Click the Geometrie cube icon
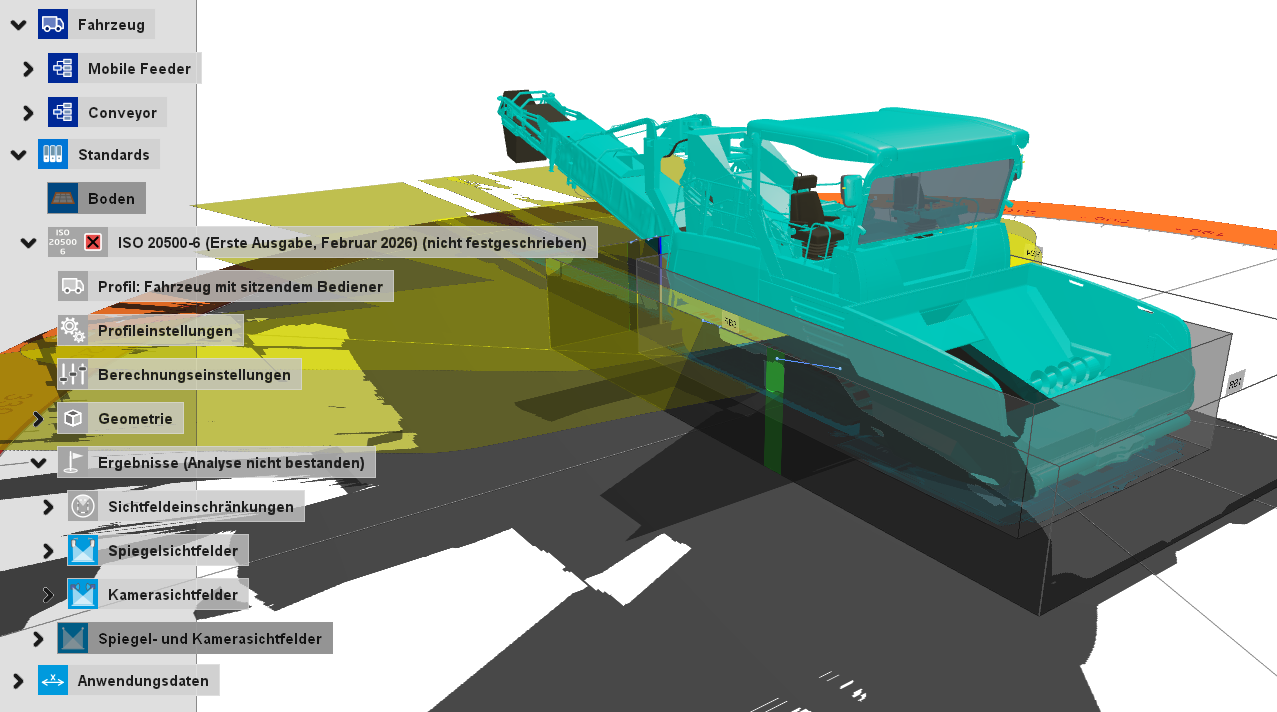The width and height of the screenshot is (1277, 712). (x=73, y=418)
